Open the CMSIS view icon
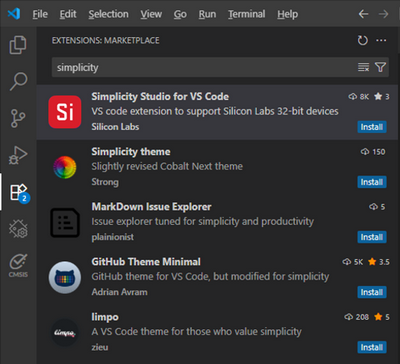The height and width of the screenshot is (364, 400). click(18, 266)
